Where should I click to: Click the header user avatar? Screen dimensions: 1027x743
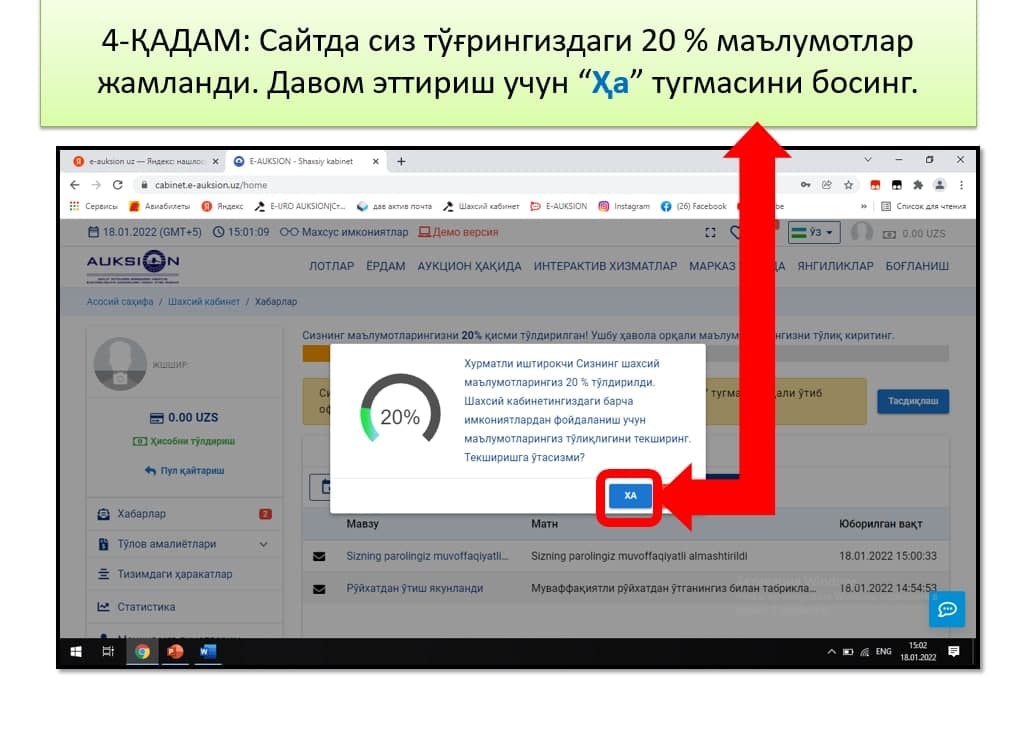click(x=861, y=233)
